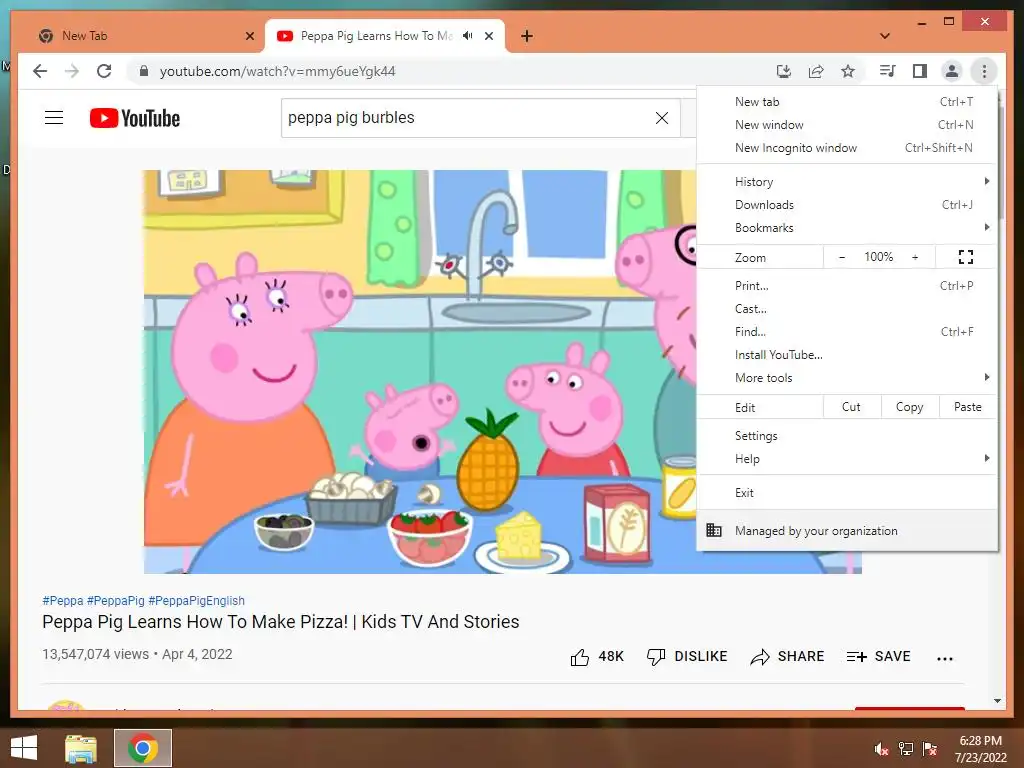1024x768 pixels.
Task: Open Settings from the Chrome menu
Action: click(x=847, y=436)
